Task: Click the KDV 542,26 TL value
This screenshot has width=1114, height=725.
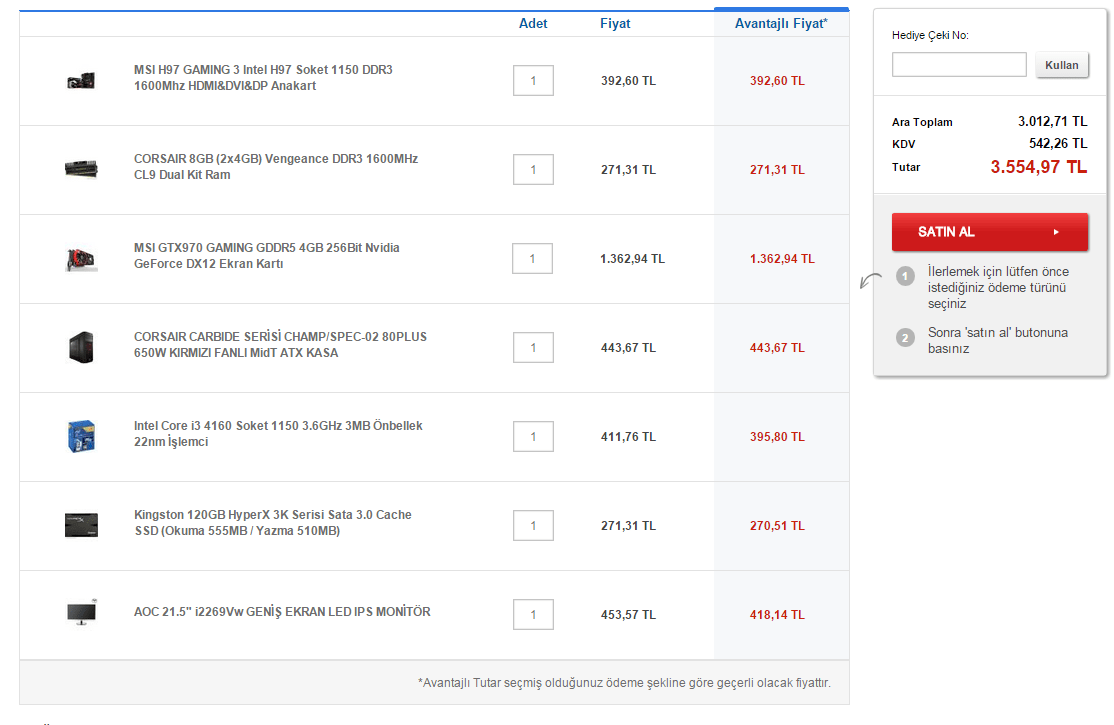Action: tap(1058, 144)
